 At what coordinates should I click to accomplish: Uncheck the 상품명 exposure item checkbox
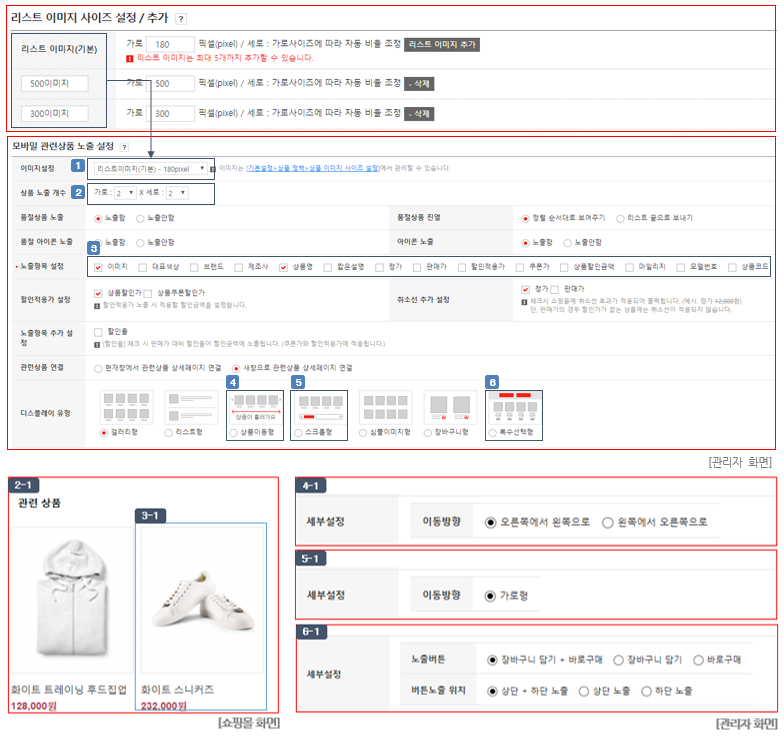[284, 267]
